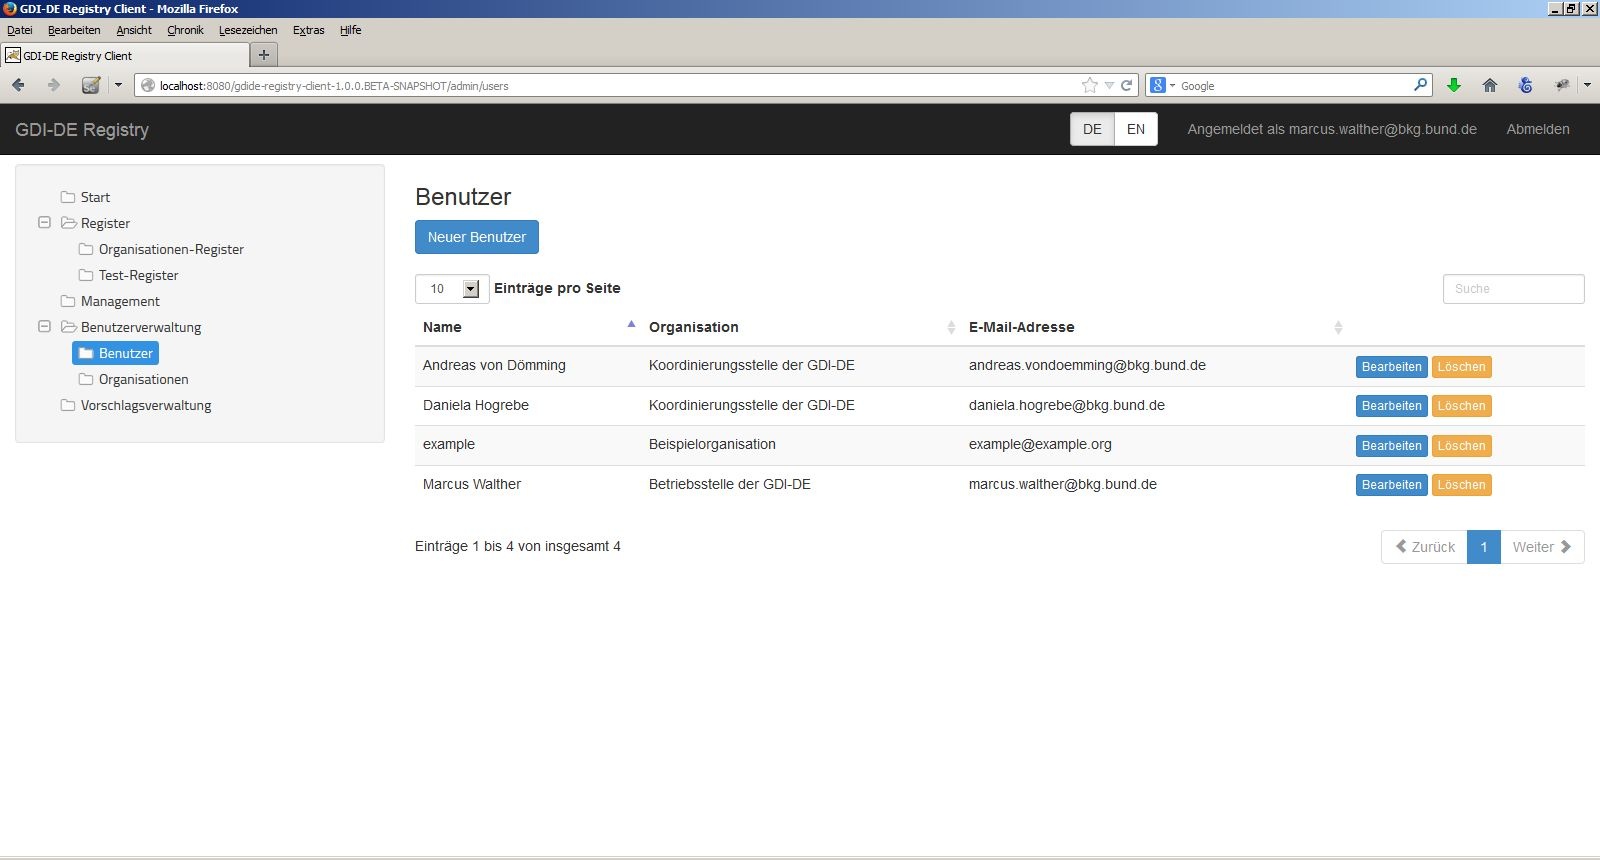Open Organisationen in the sidebar tree
This screenshot has height=860, width=1600.
pos(143,379)
